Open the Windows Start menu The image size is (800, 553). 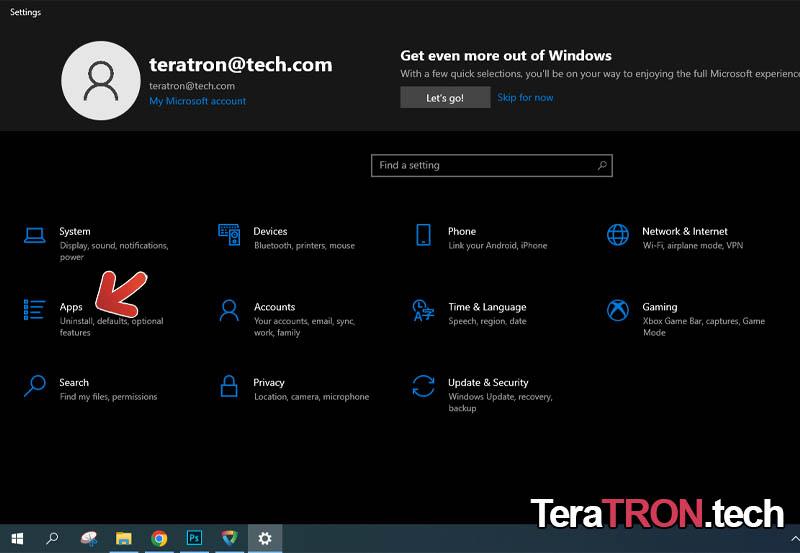pos(17,538)
